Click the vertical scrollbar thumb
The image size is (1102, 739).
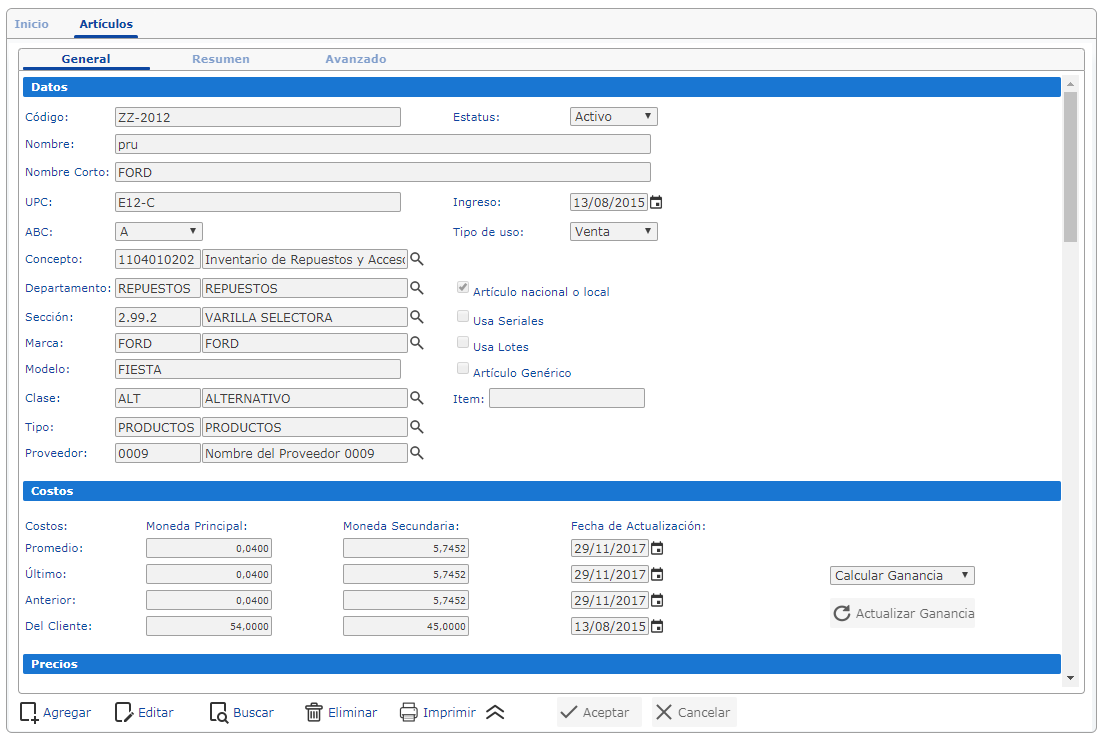point(1070,165)
